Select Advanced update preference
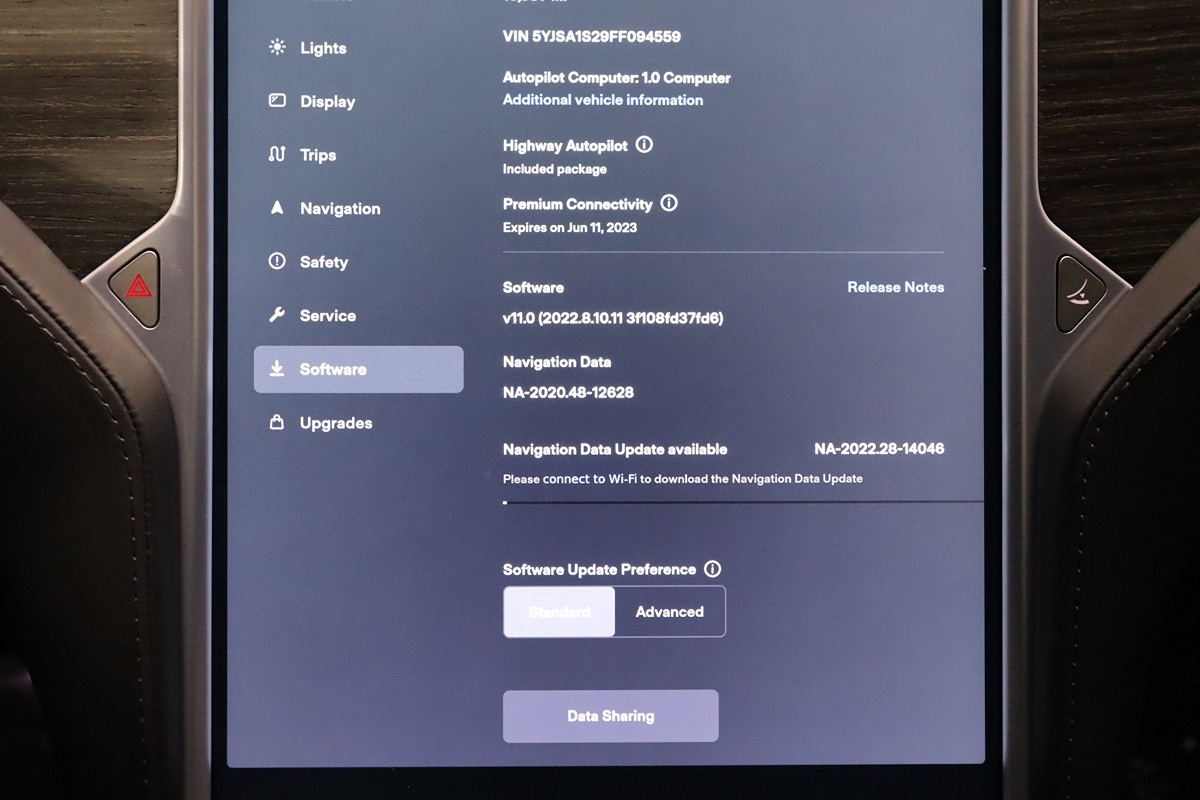Screen dimensions: 1200x800 (670, 612)
